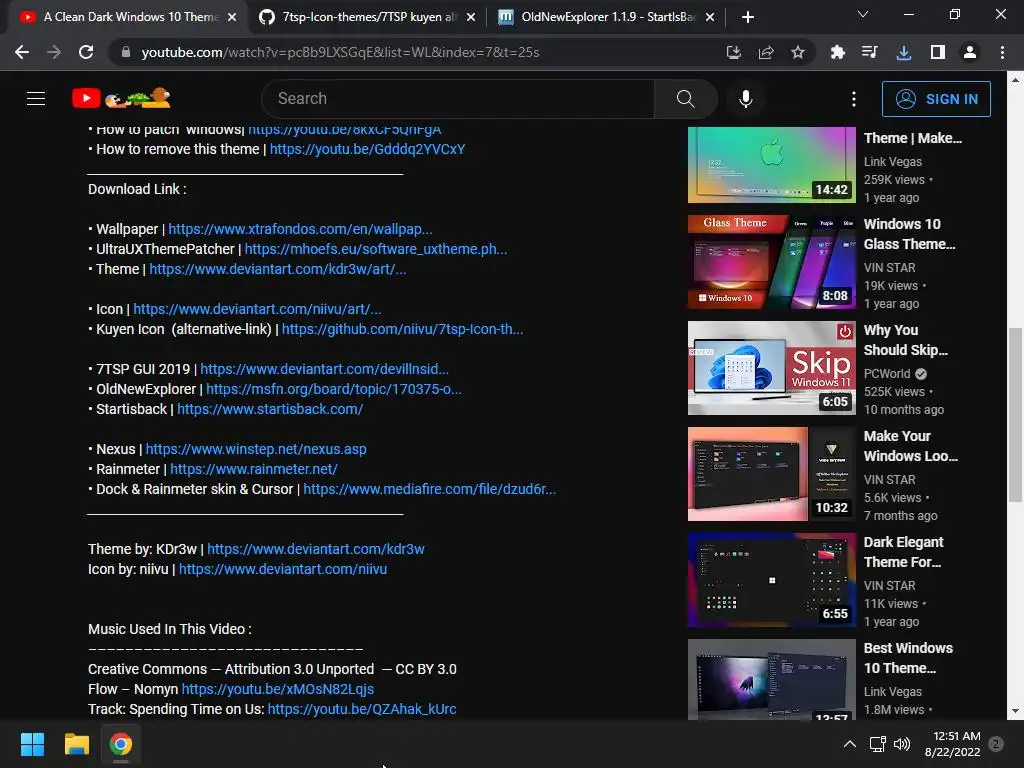1024x768 pixels.
Task: Click the site lock icon in address bar
Action: (x=126, y=52)
